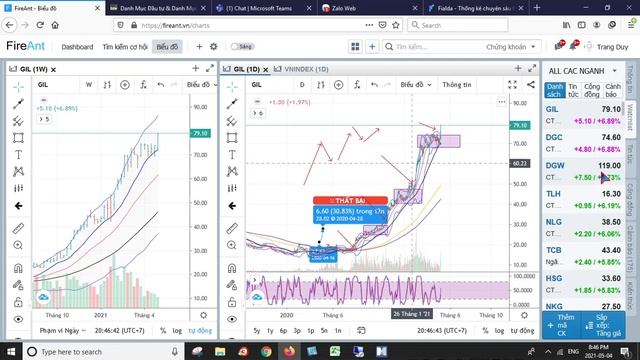Toggle the Sáng light theme switch
This screenshot has height=360, width=640.
tap(242, 47)
